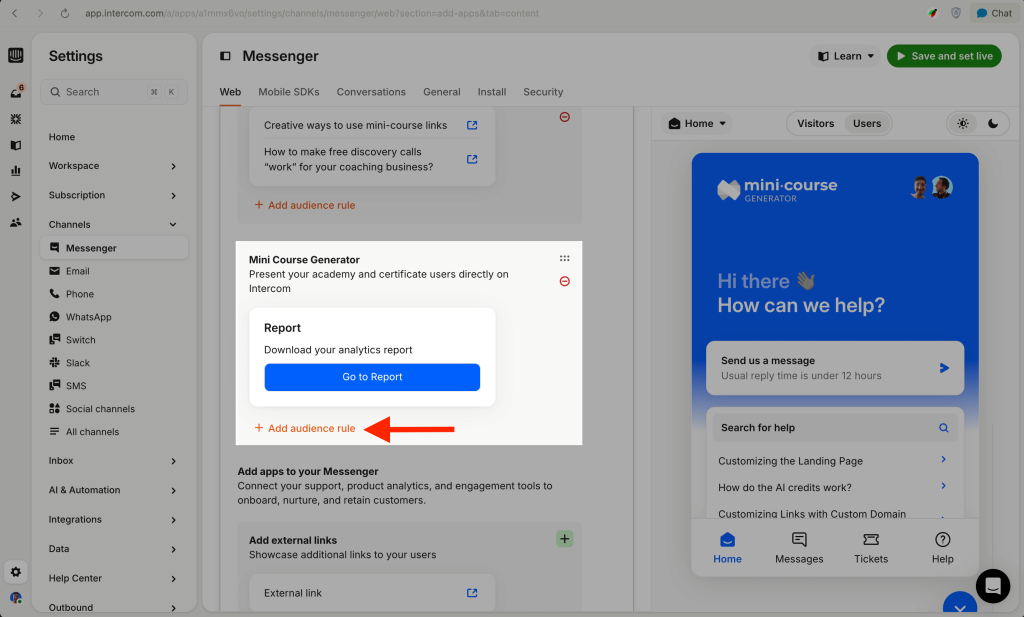Open Chat button in browser toolbar

(993, 13)
